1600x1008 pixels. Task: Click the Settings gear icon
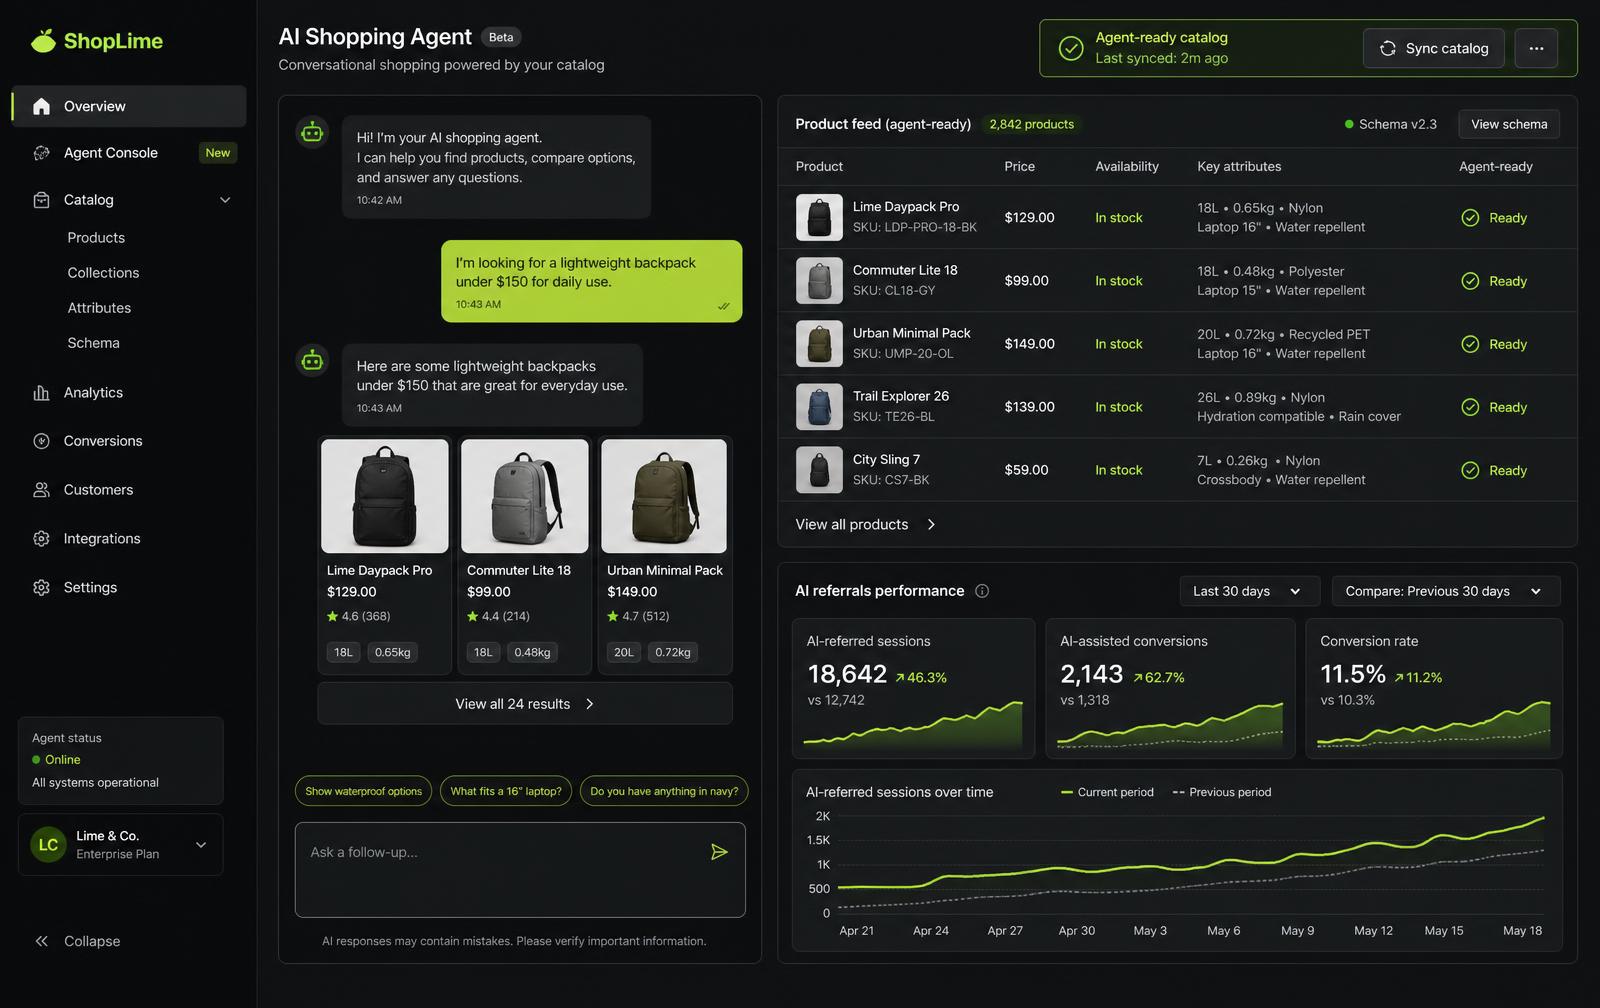[41, 588]
